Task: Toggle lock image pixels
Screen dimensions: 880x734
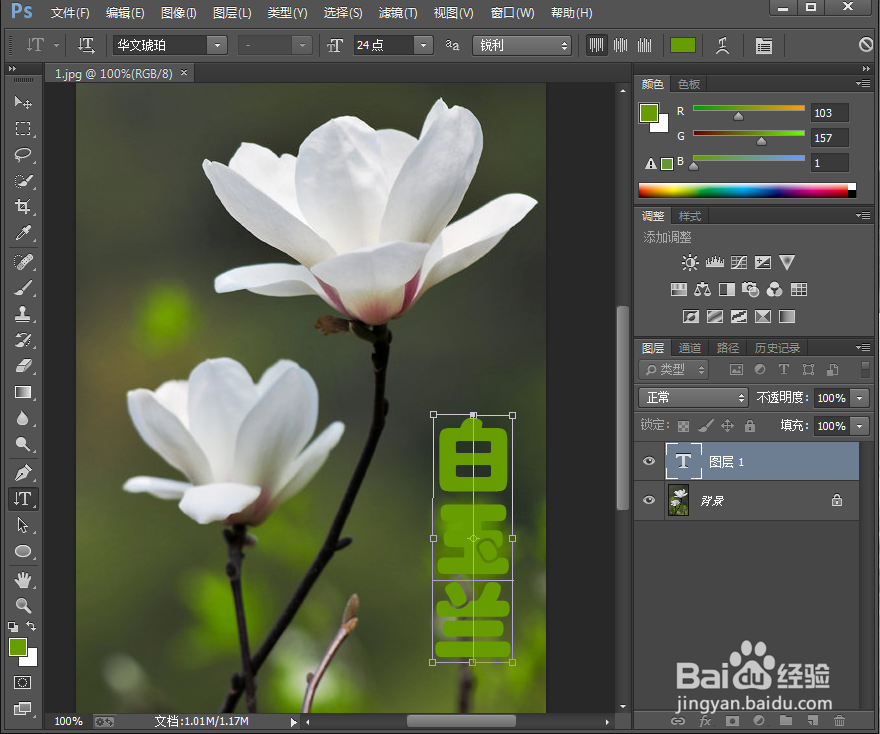Action: coord(705,426)
